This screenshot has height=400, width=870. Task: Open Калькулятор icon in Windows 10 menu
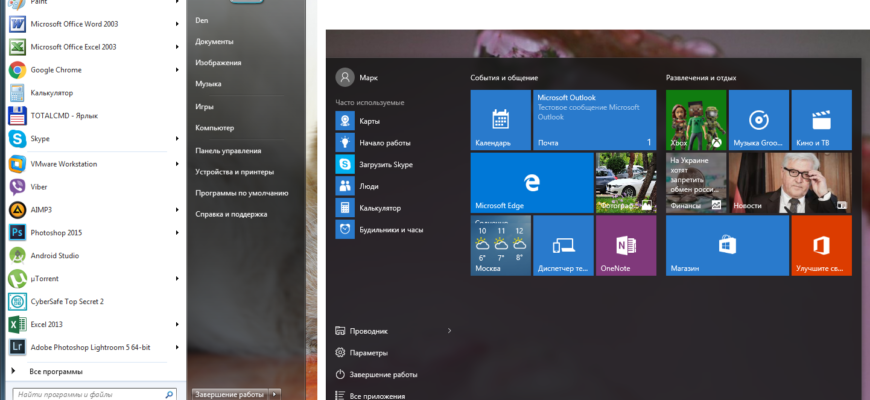[345, 208]
